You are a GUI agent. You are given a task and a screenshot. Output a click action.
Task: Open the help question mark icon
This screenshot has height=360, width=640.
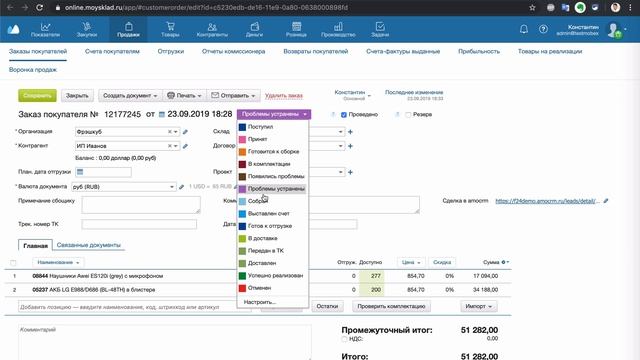tap(543, 29)
